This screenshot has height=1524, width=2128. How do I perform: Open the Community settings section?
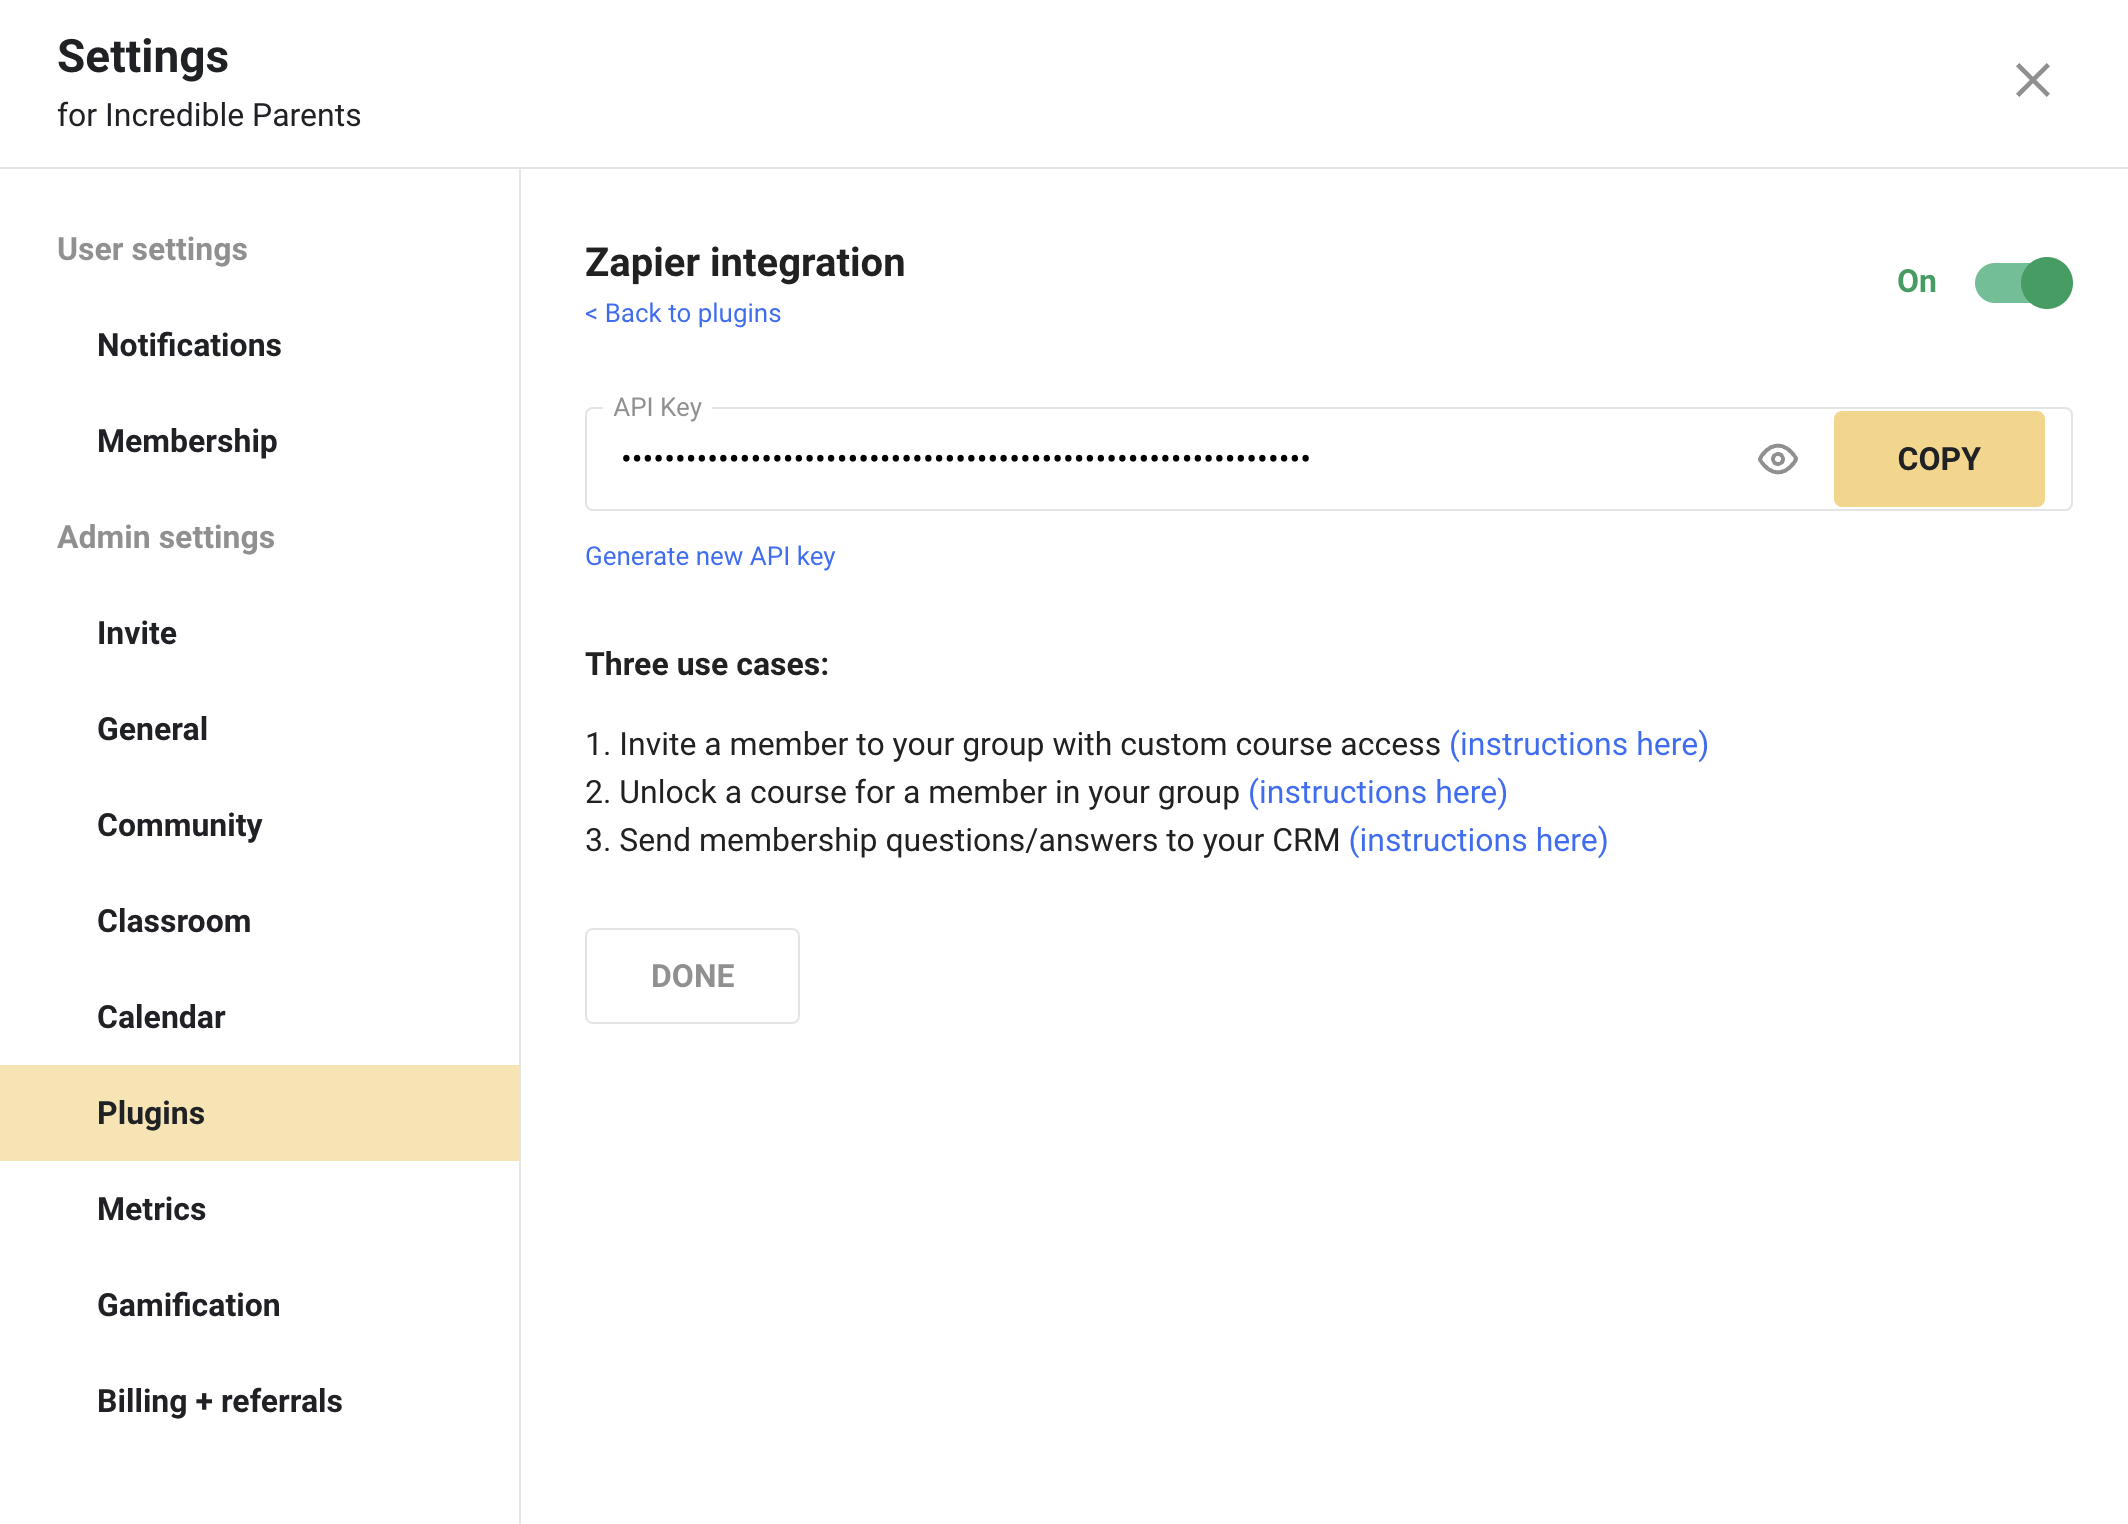[180, 825]
